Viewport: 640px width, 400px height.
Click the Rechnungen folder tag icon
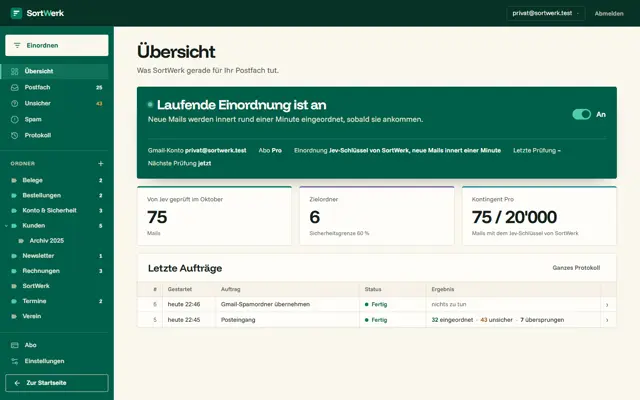point(14,271)
